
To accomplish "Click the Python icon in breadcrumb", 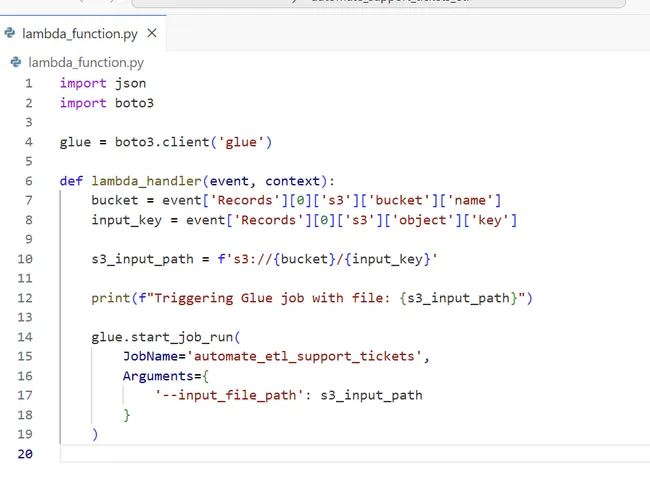I will (16, 62).
